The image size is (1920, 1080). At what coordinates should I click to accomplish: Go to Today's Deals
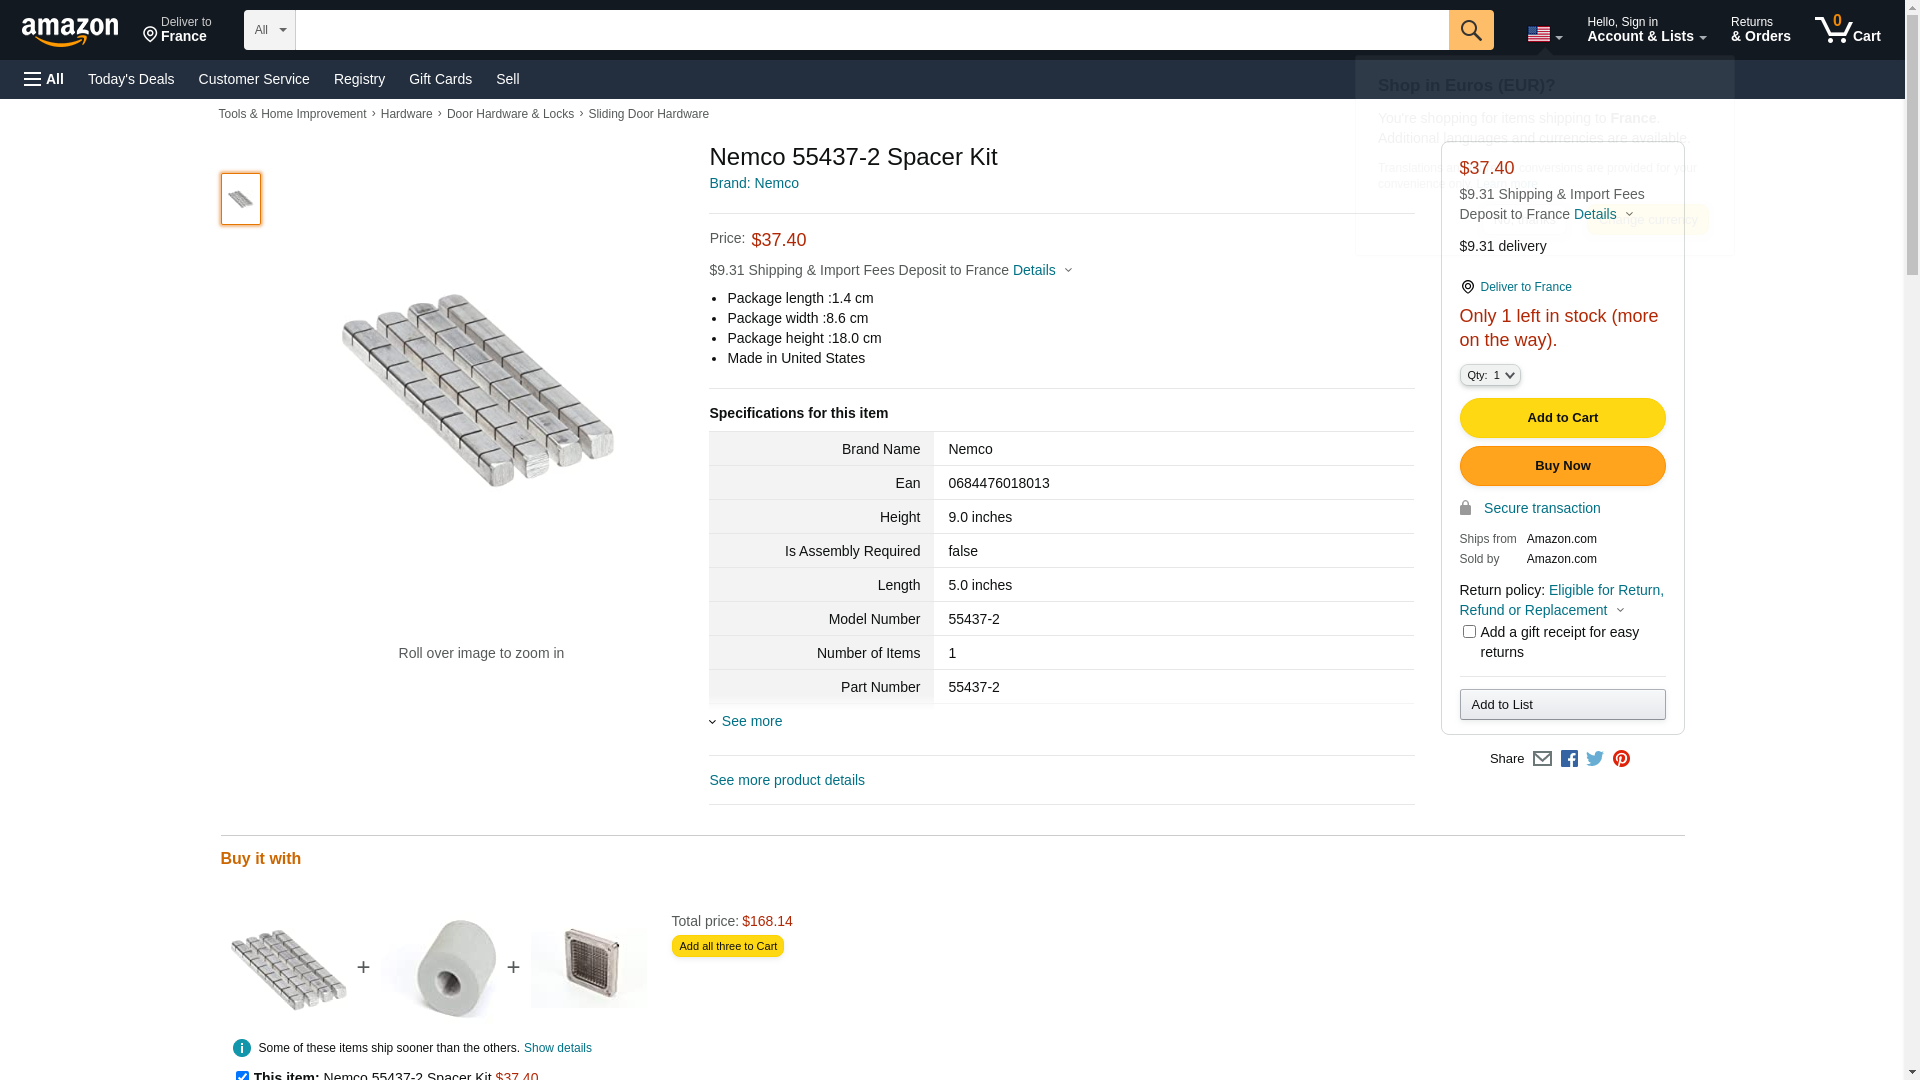131,79
